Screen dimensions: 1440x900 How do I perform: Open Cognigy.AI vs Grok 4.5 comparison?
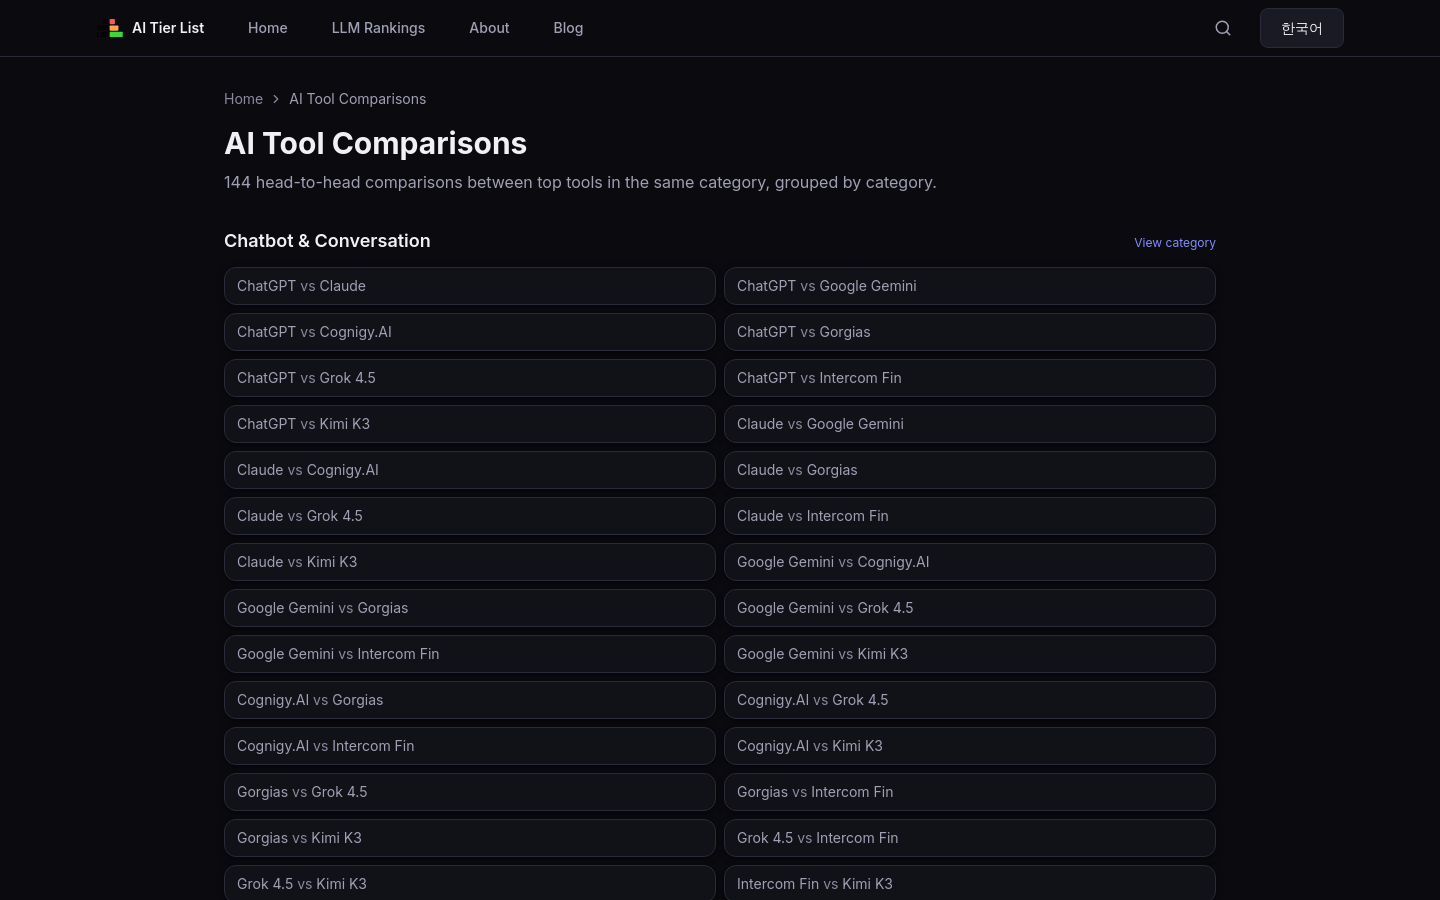970,700
